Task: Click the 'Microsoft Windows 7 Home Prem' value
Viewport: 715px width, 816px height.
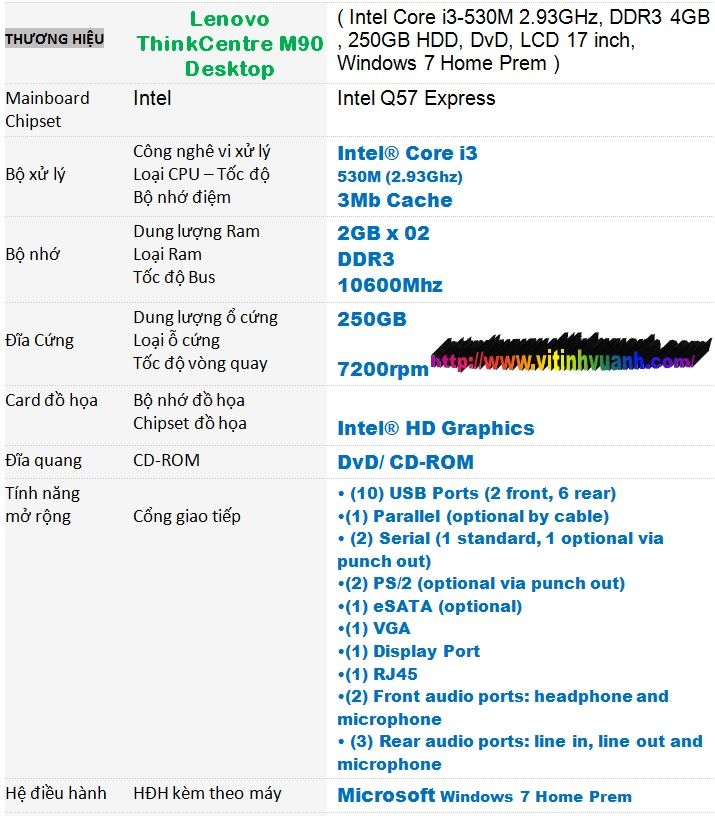Action: pos(484,795)
